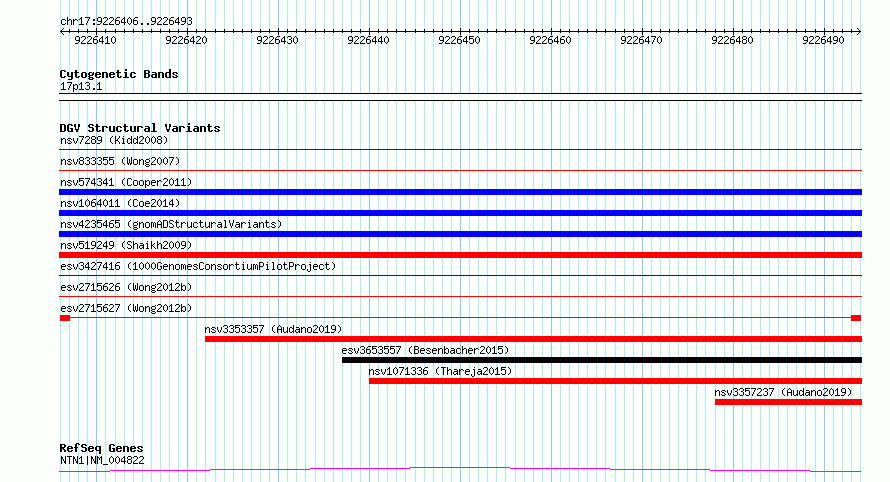Viewport: 890px width, 482px height.
Task: Select the nsv574341 (Cooper2011) blue bar
Action: (x=460, y=192)
